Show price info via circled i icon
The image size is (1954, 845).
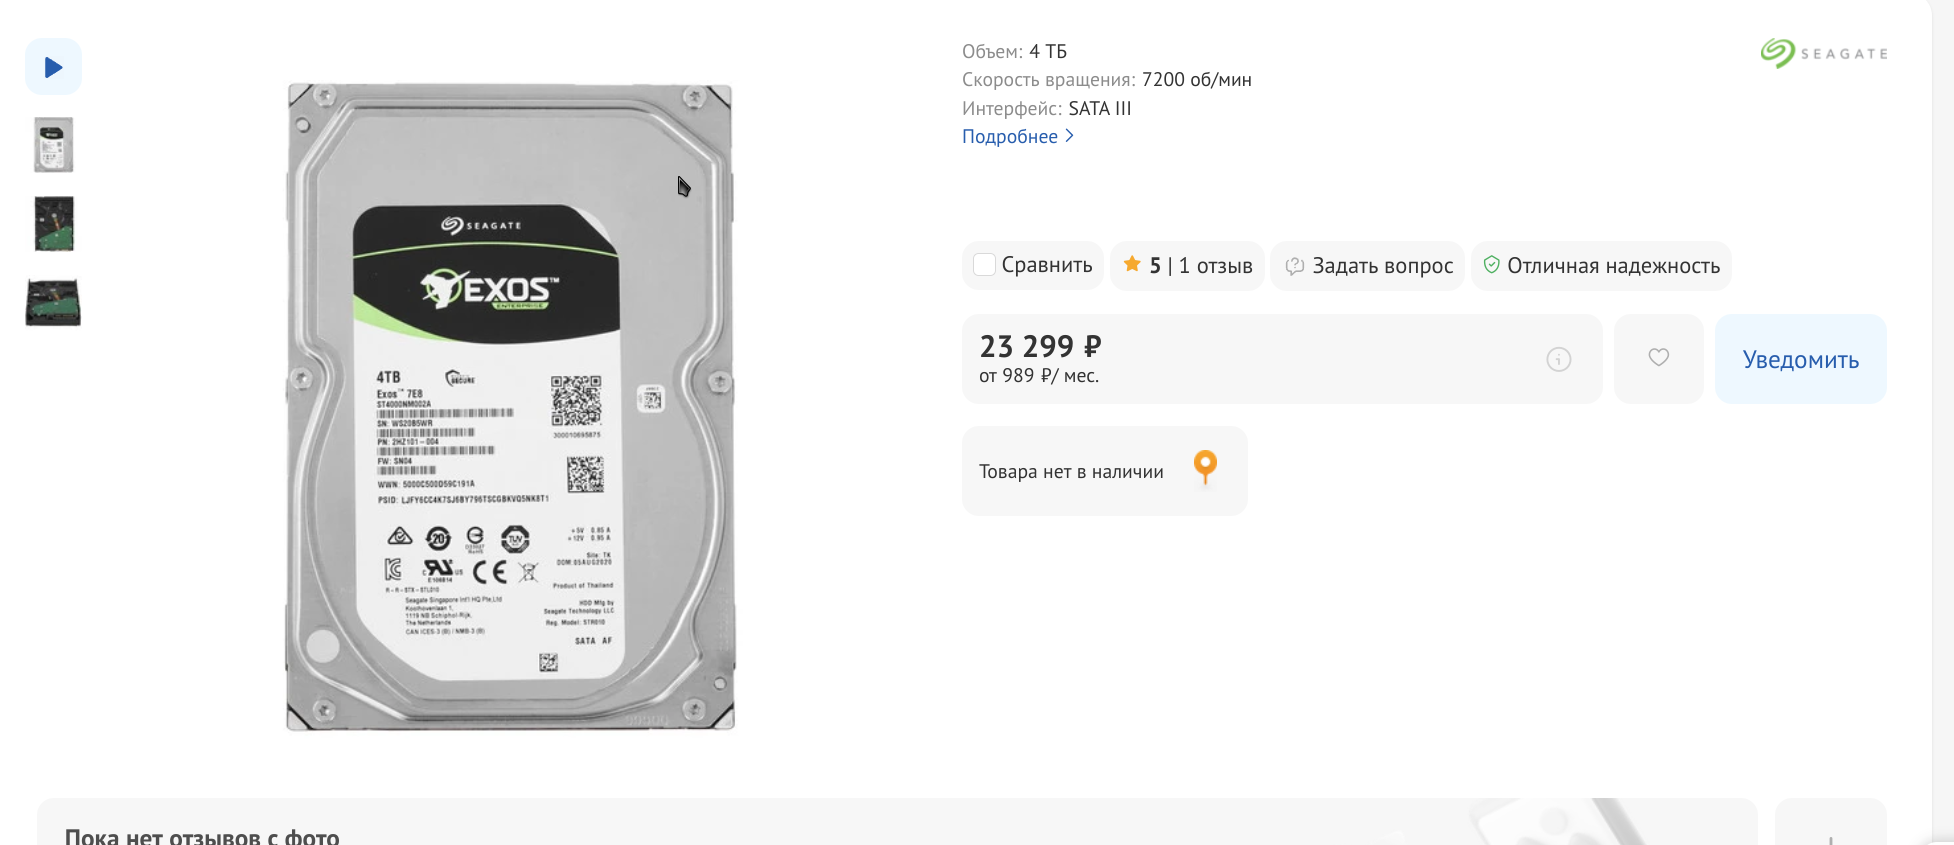[x=1558, y=360]
